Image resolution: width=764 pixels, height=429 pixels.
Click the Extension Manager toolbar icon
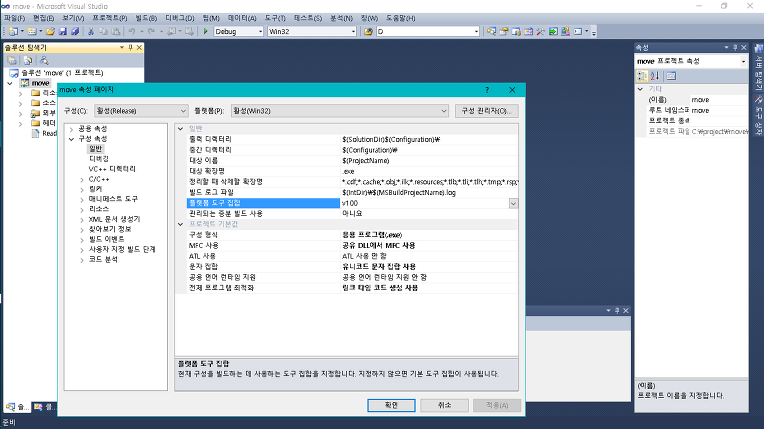tap(565, 31)
